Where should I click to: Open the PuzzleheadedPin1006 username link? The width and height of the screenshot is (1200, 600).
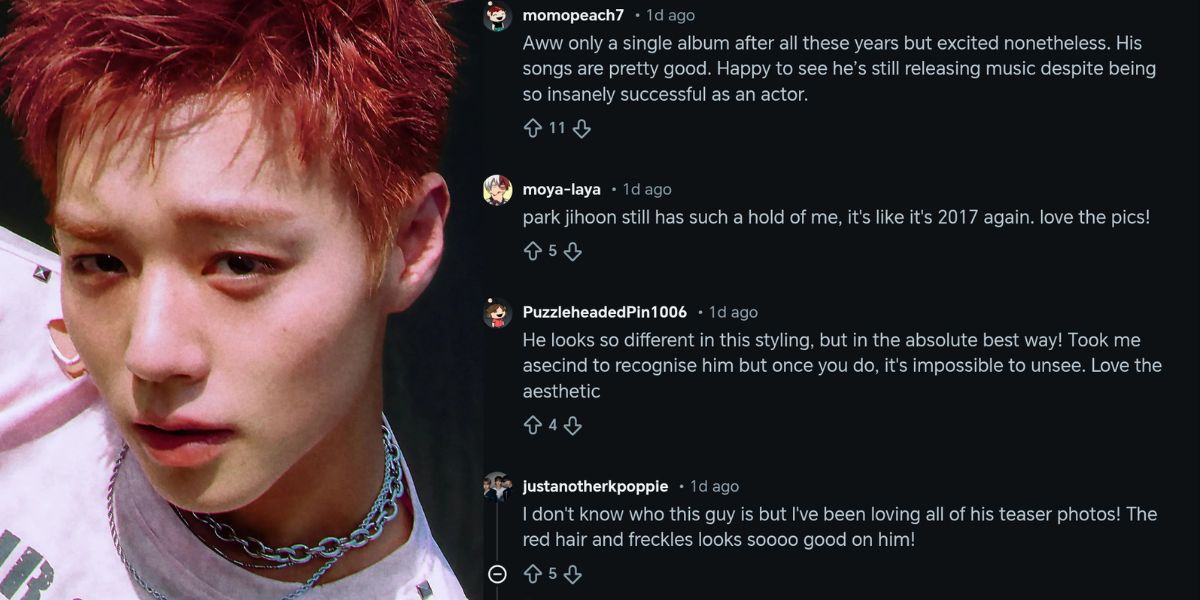point(604,312)
